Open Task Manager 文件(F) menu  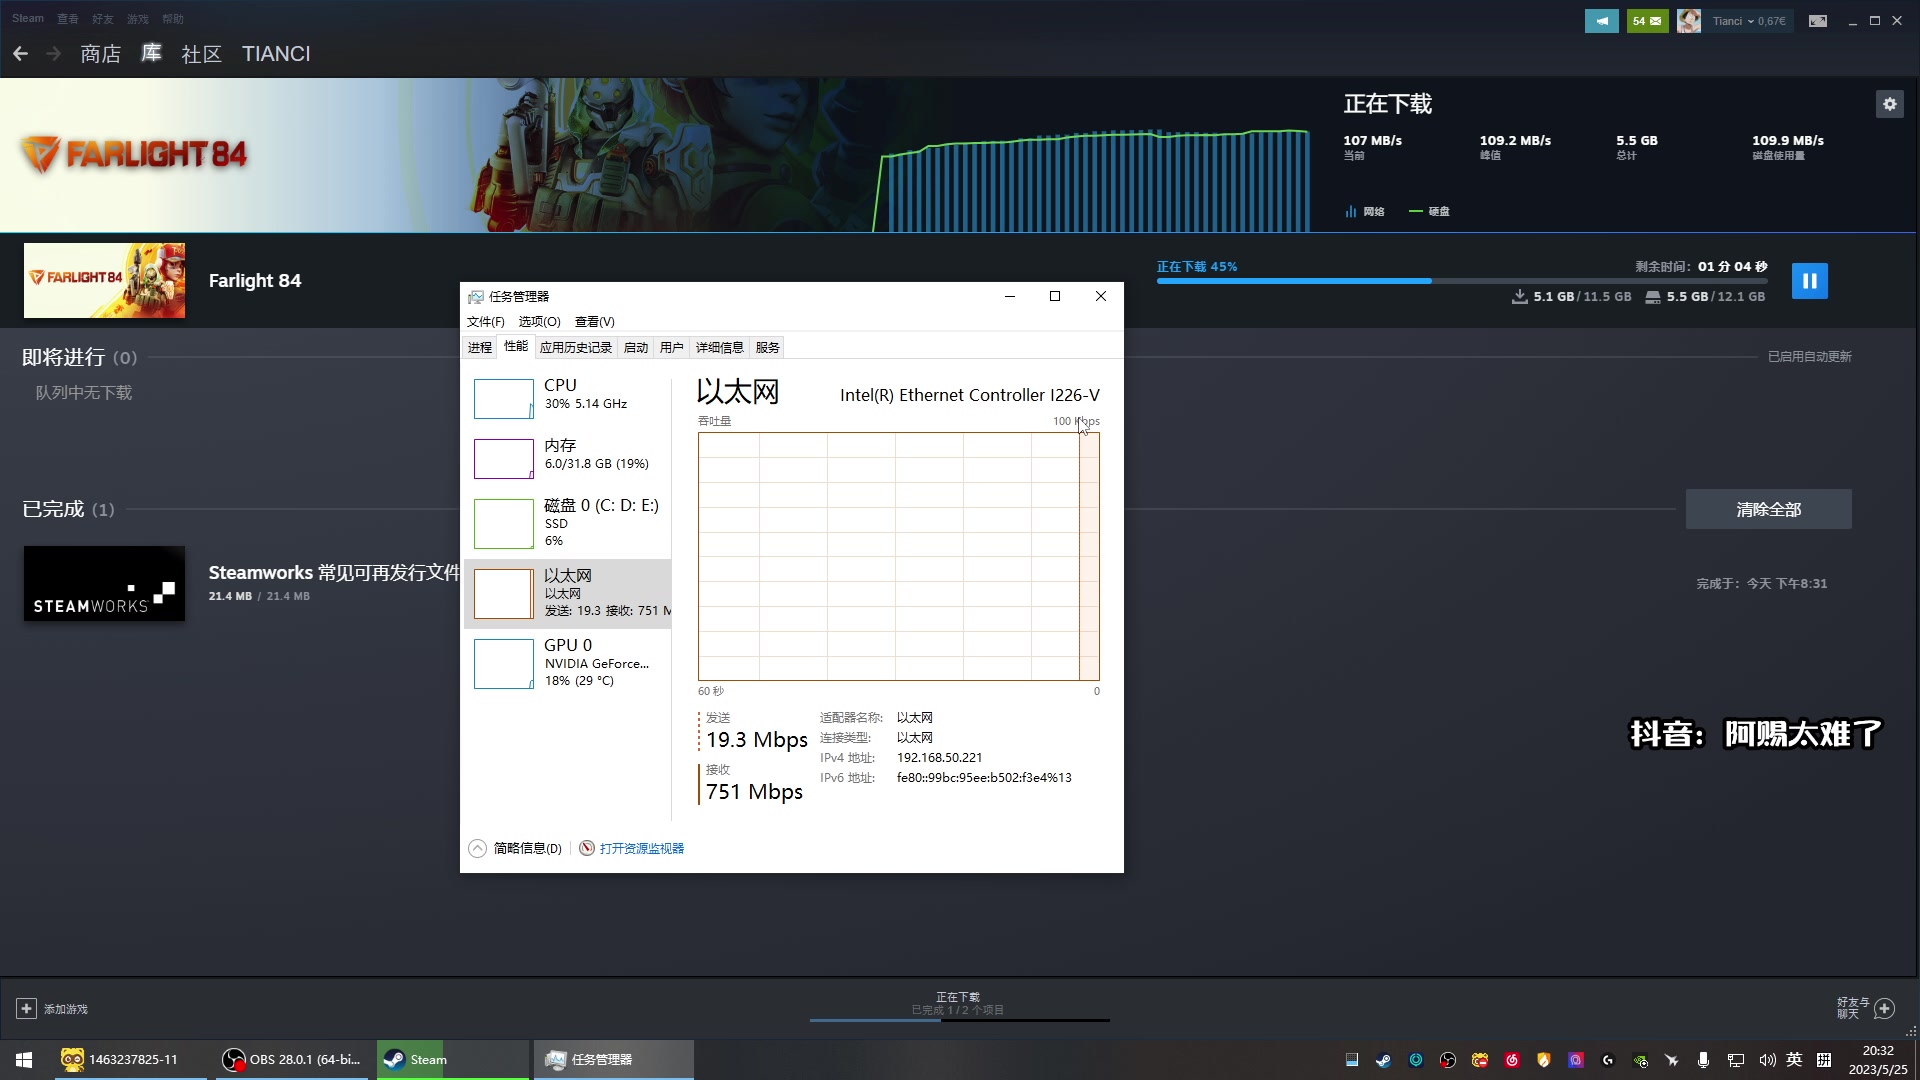click(x=485, y=322)
